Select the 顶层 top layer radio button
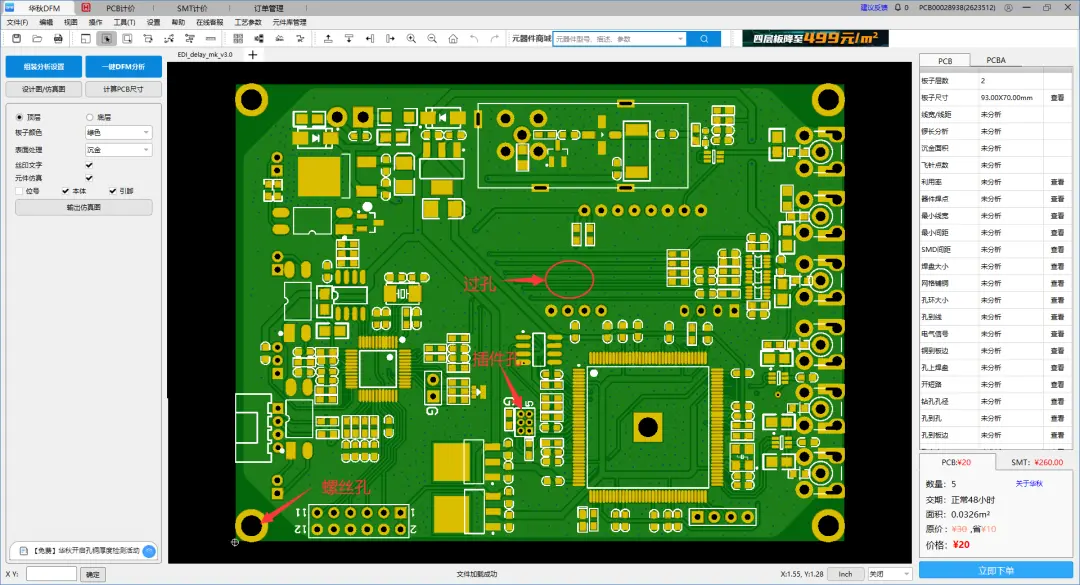Screen dimensions: 1080x585 pyautogui.click(x=19, y=117)
